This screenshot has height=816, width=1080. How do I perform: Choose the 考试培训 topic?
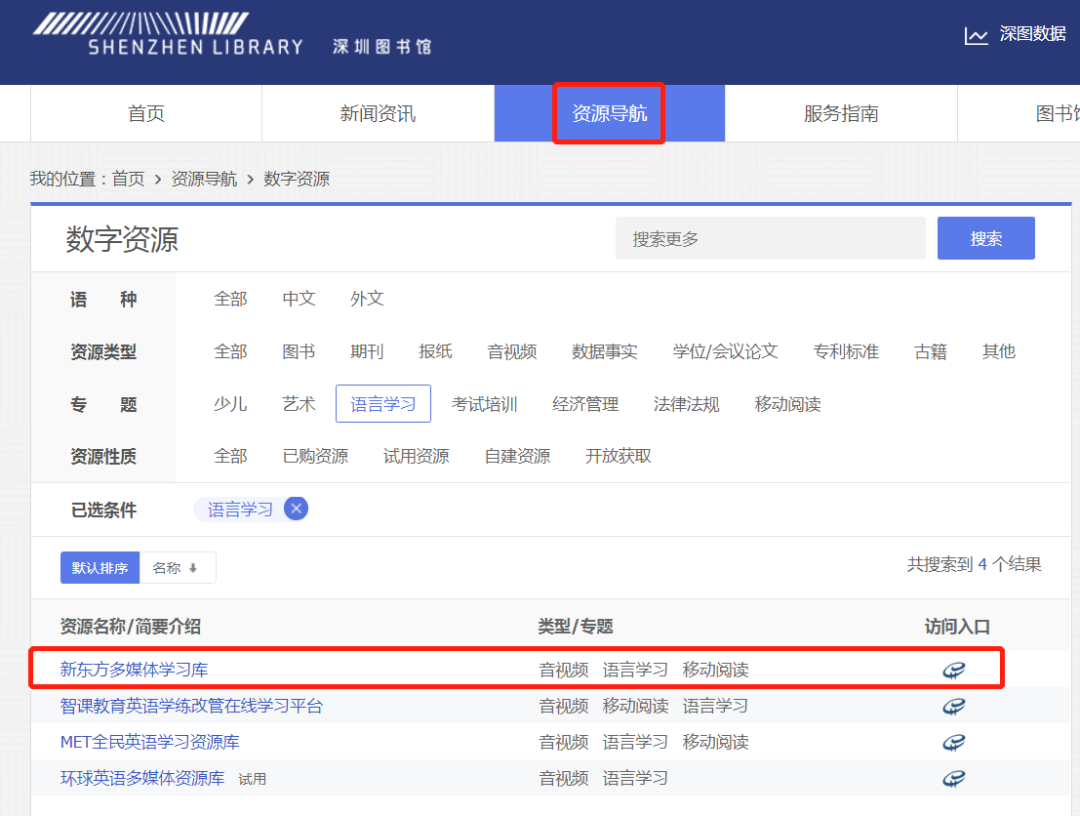click(x=484, y=404)
